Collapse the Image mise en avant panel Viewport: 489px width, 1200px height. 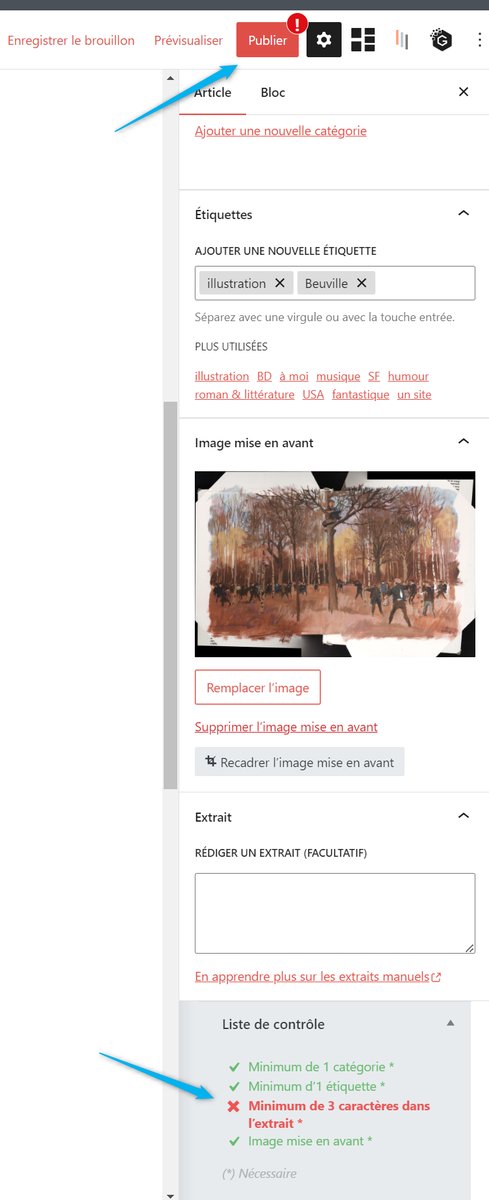point(463,441)
